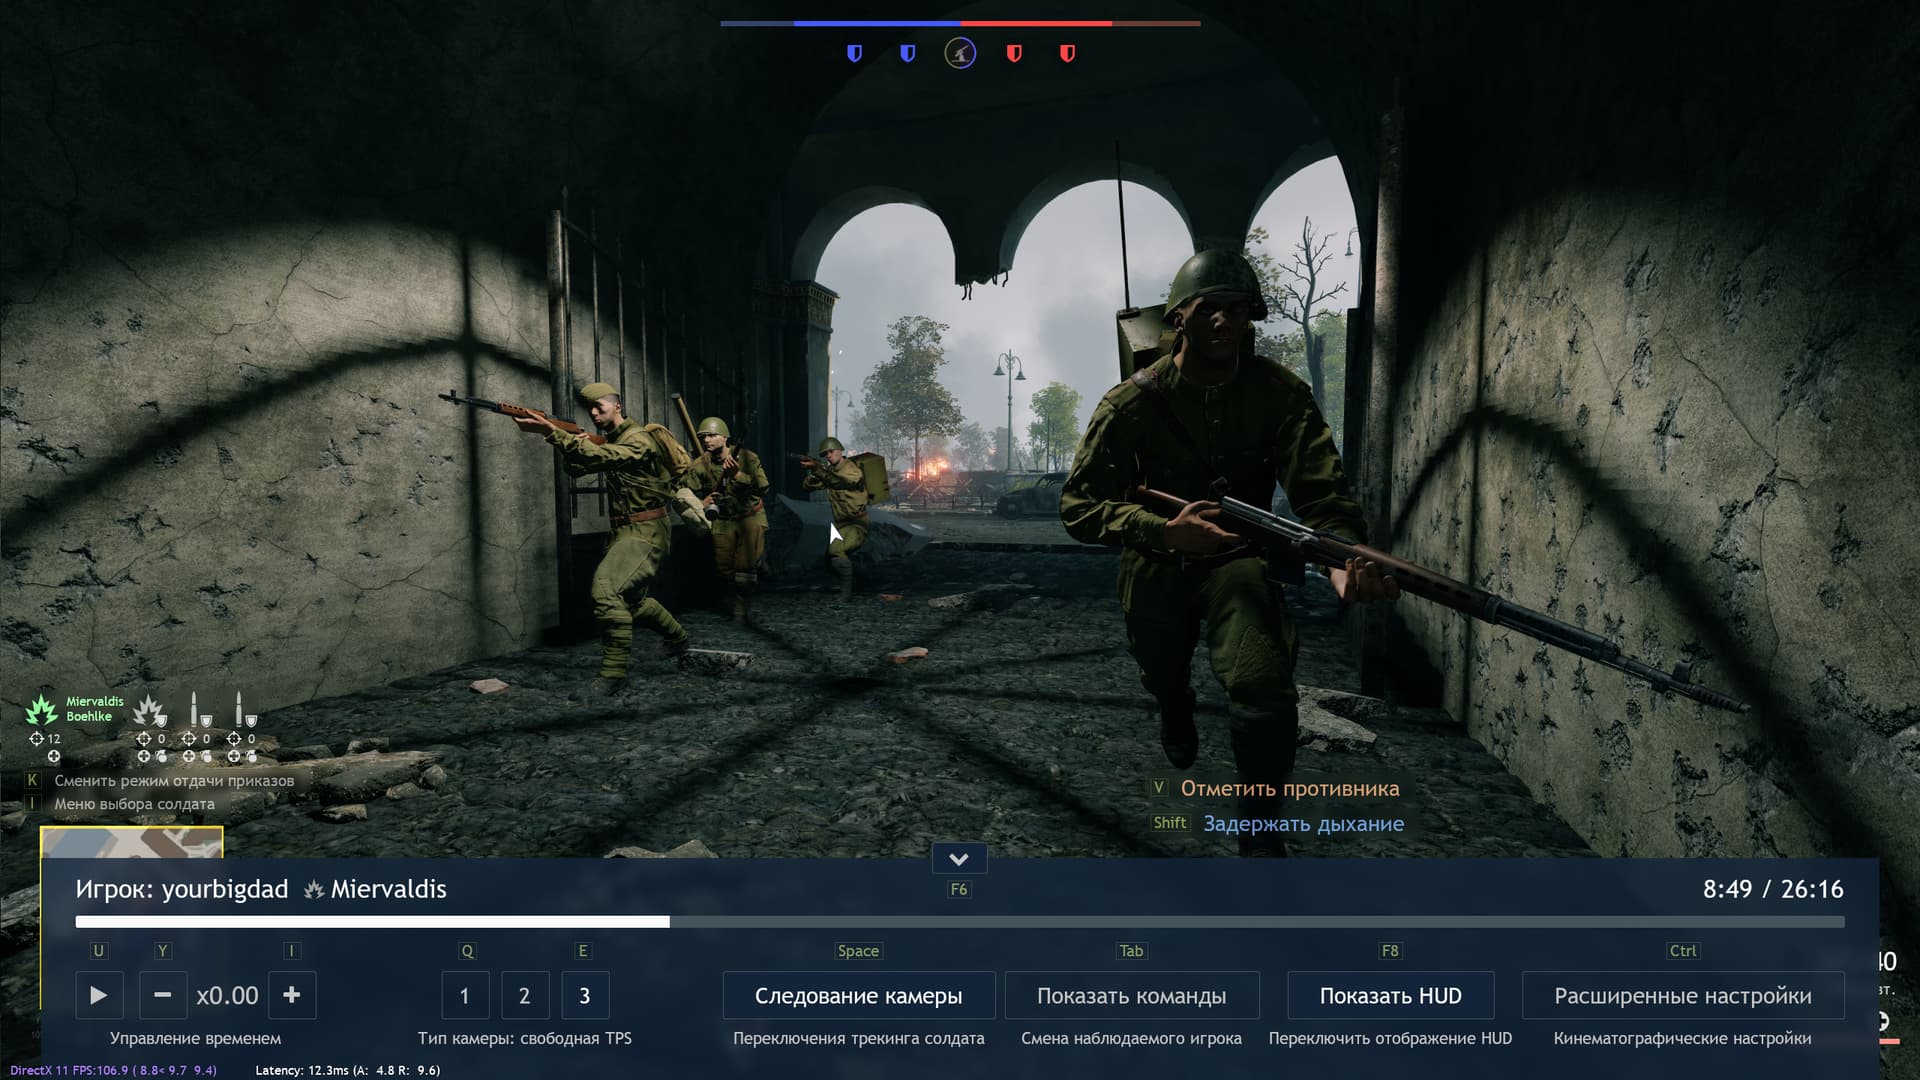The height and width of the screenshot is (1080, 1920).
Task: Click the first red shield point icon
Action: (x=1014, y=53)
